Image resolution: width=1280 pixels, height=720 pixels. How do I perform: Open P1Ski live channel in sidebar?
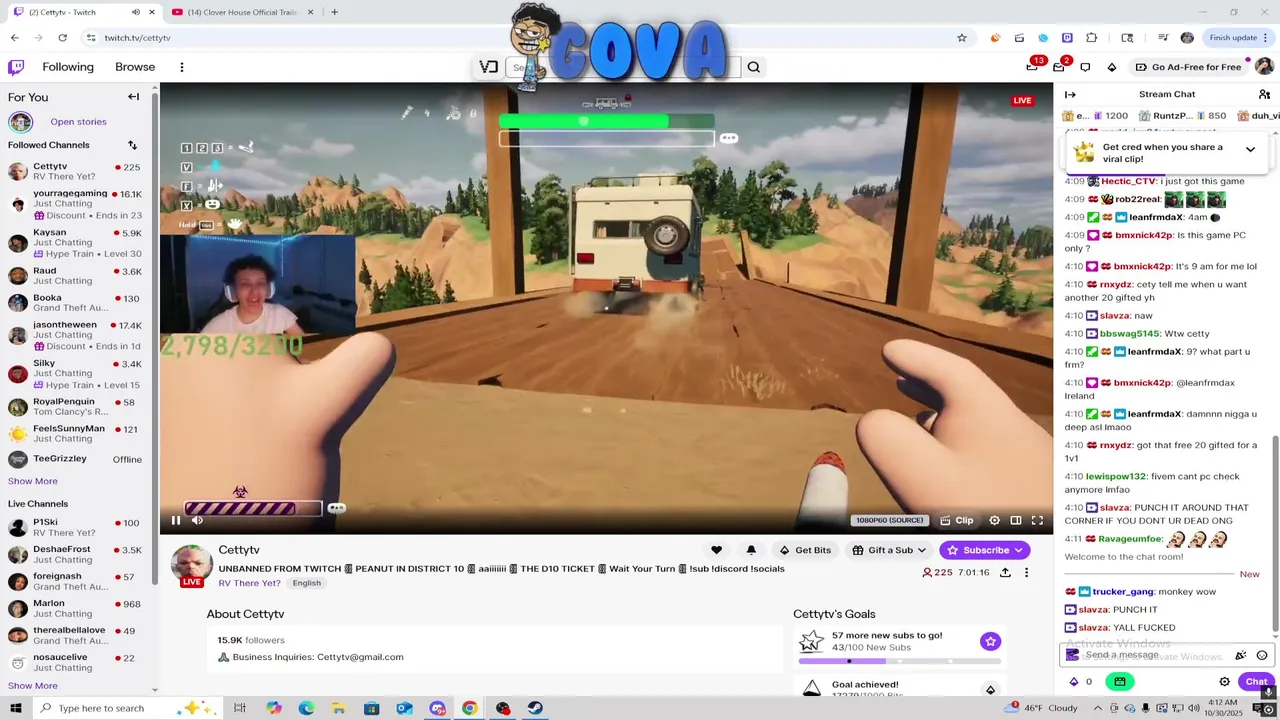coord(75,527)
